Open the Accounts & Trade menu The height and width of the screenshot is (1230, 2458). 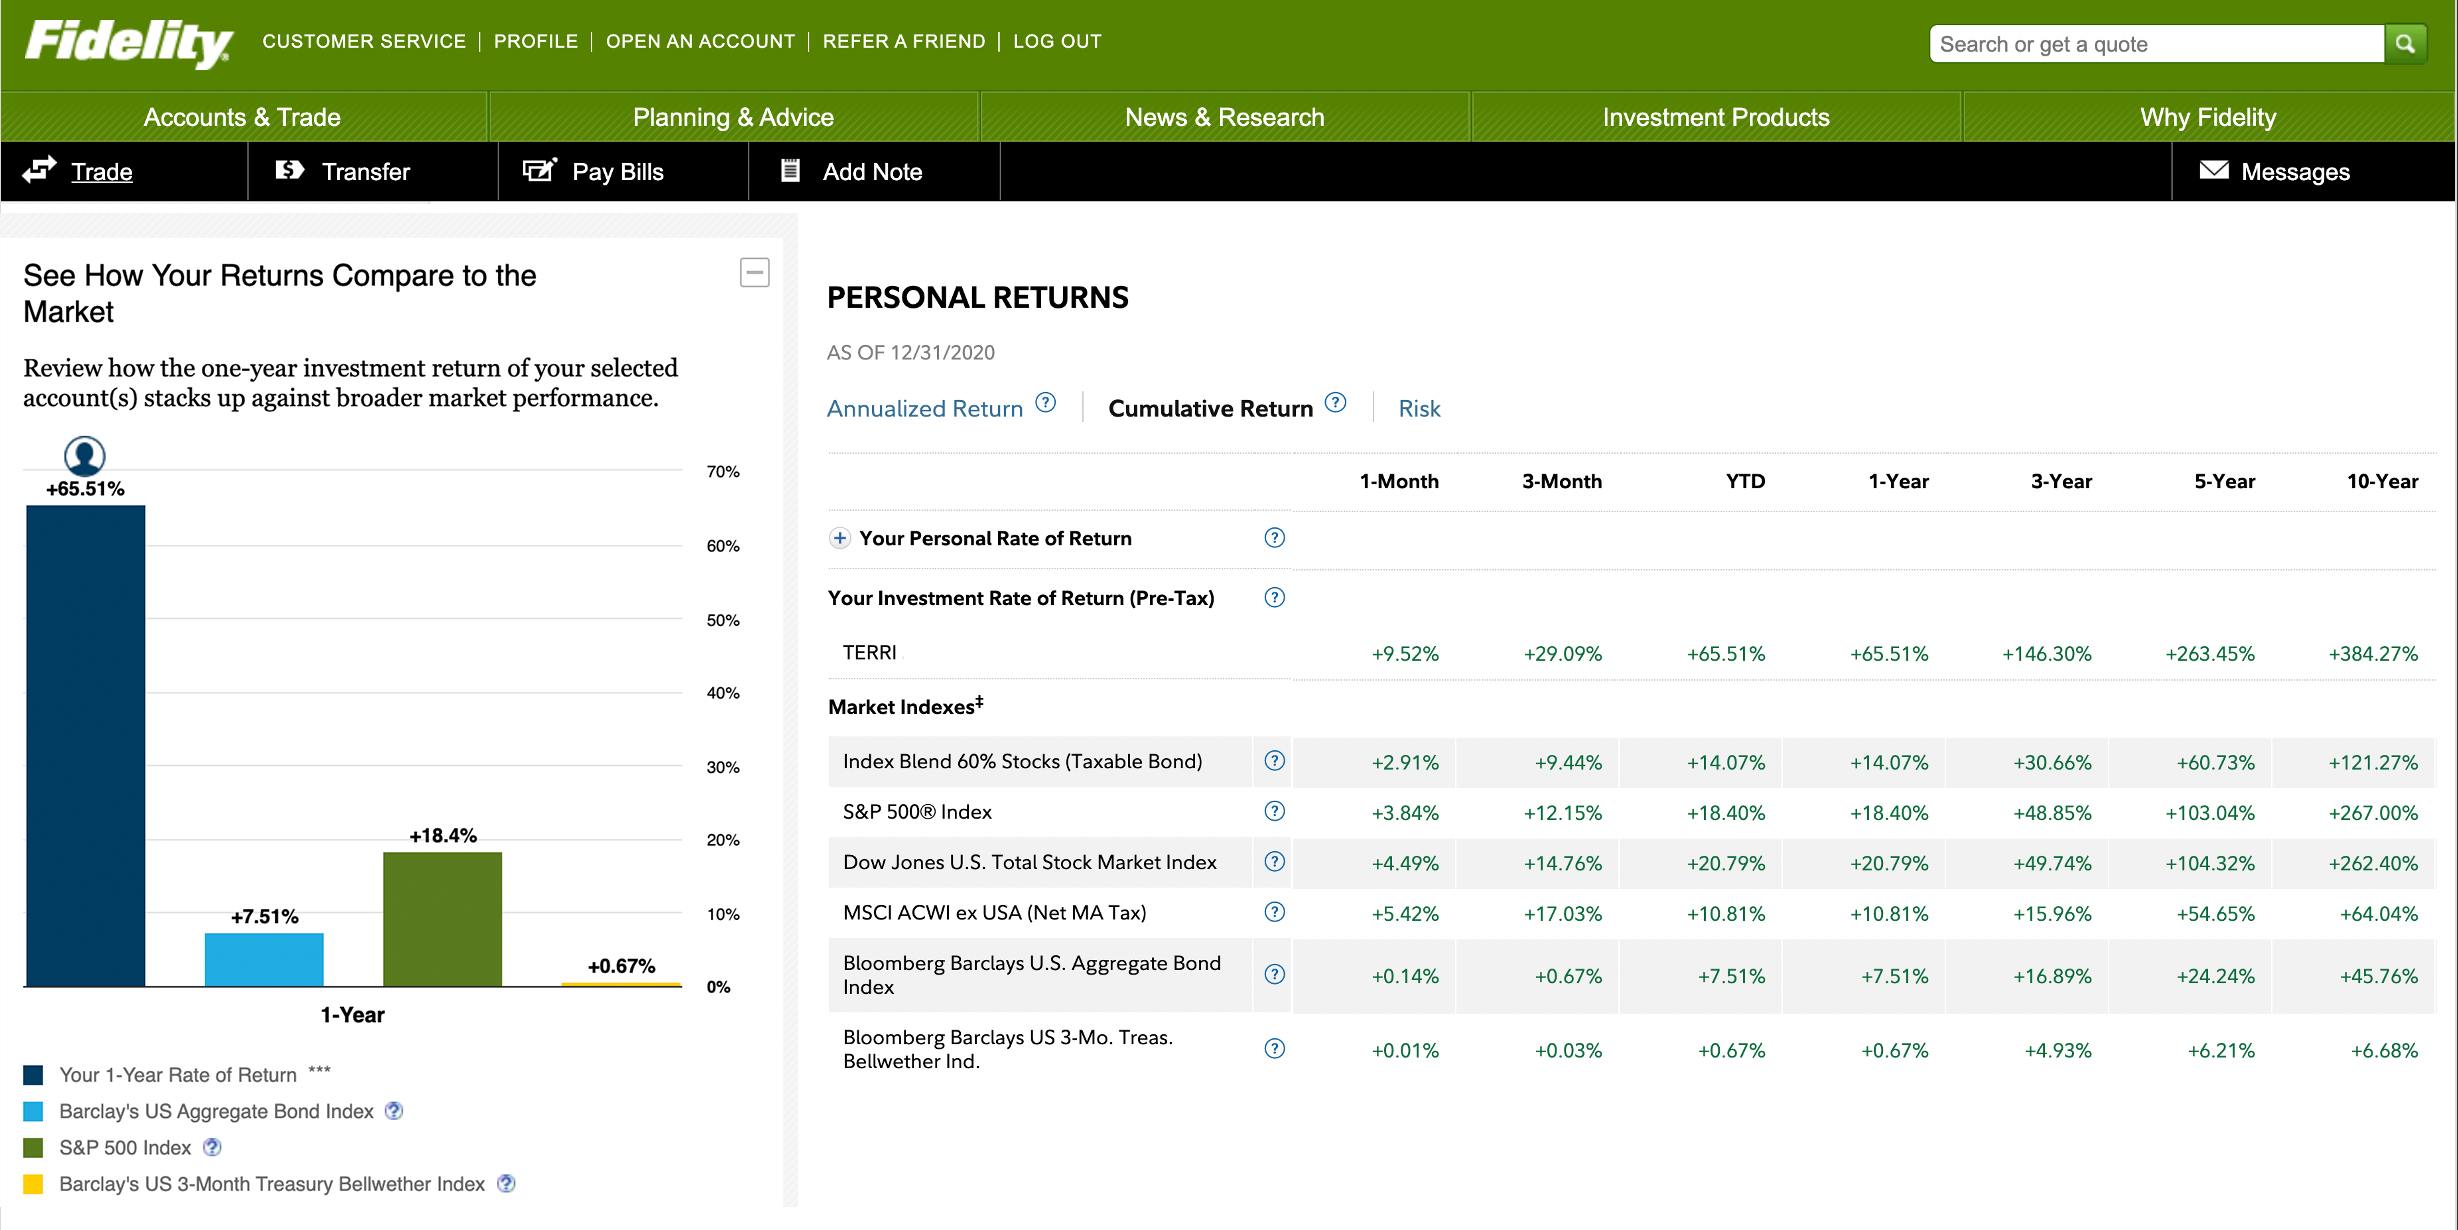(242, 117)
